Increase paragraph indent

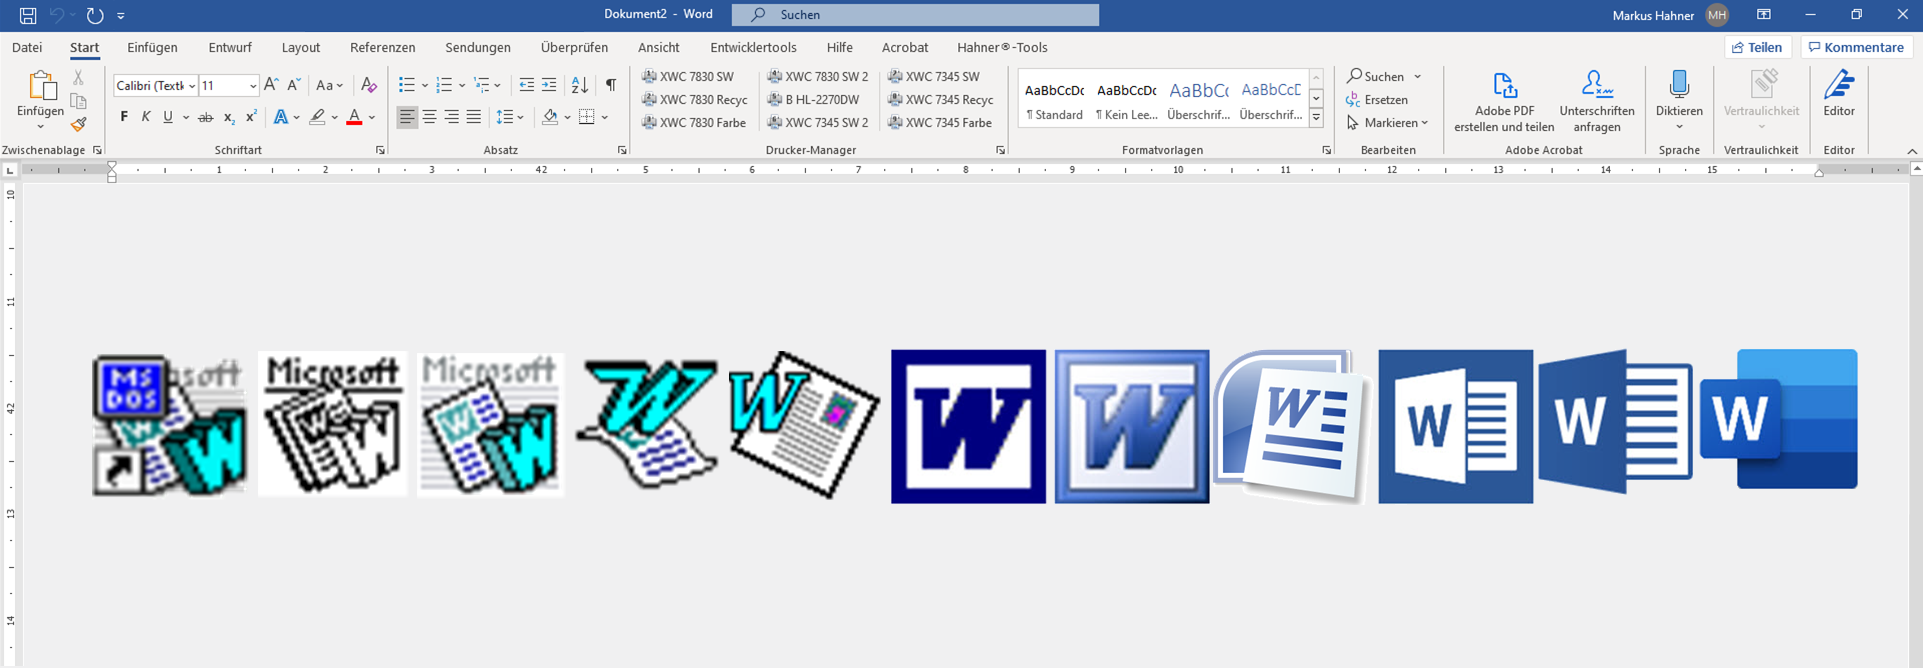(549, 85)
